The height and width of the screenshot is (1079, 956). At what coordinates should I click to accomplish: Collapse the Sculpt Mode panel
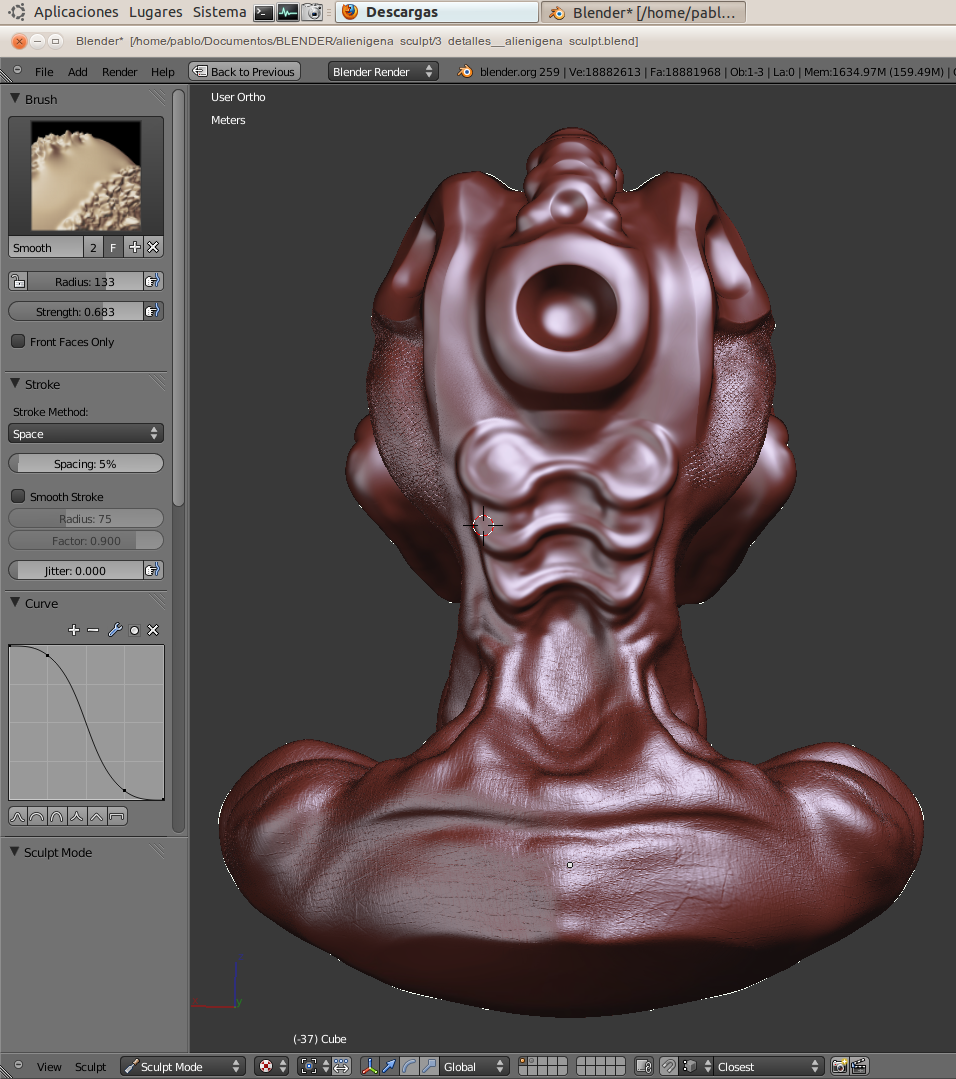tap(15, 851)
